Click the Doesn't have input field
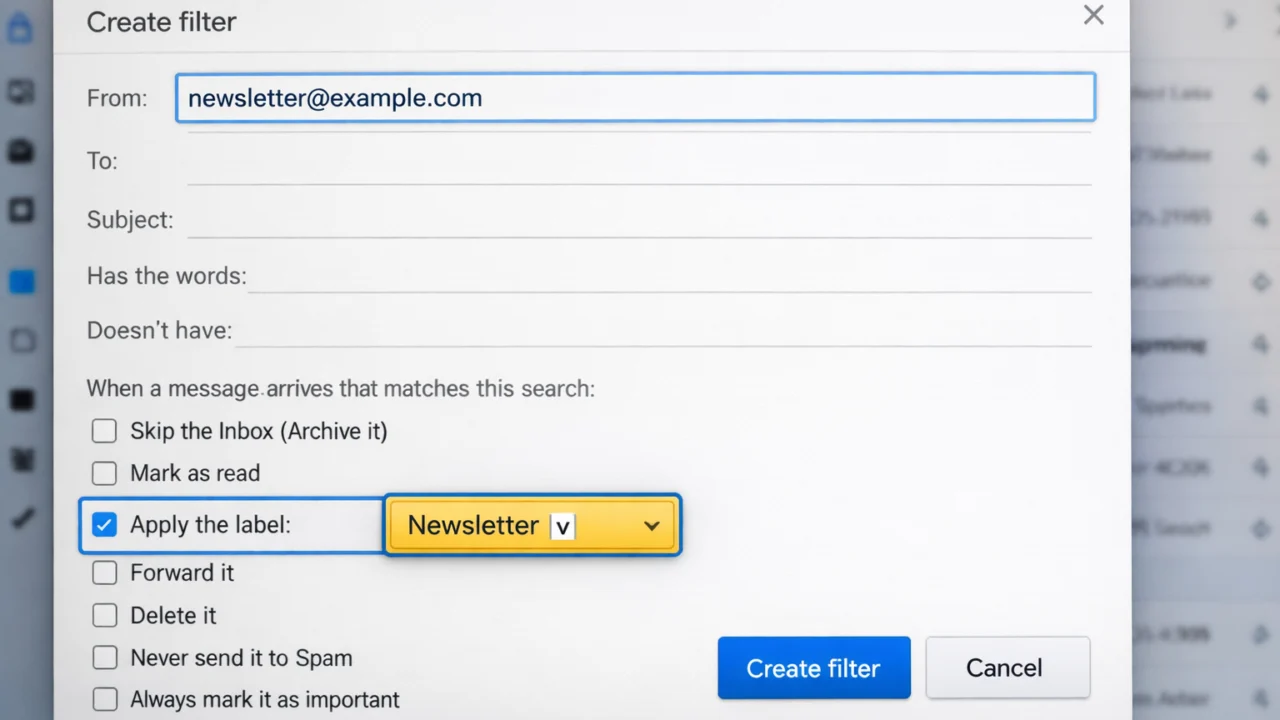 662,330
